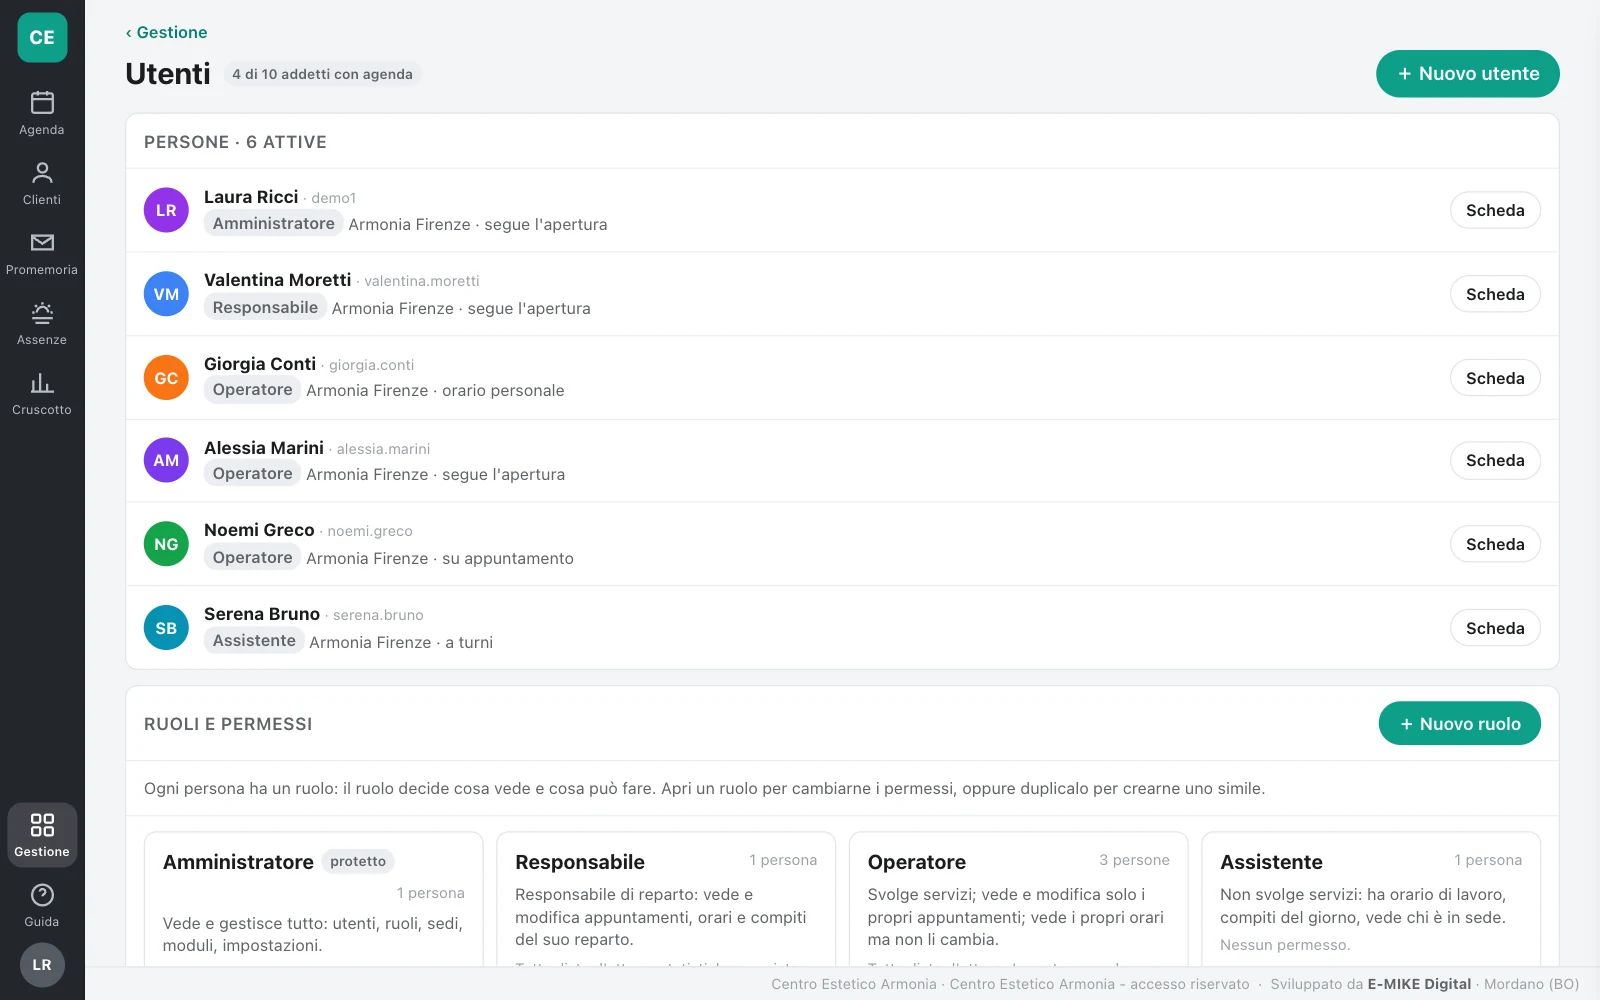
Task: Open the Agenda calendar icon
Action: [x=42, y=103]
